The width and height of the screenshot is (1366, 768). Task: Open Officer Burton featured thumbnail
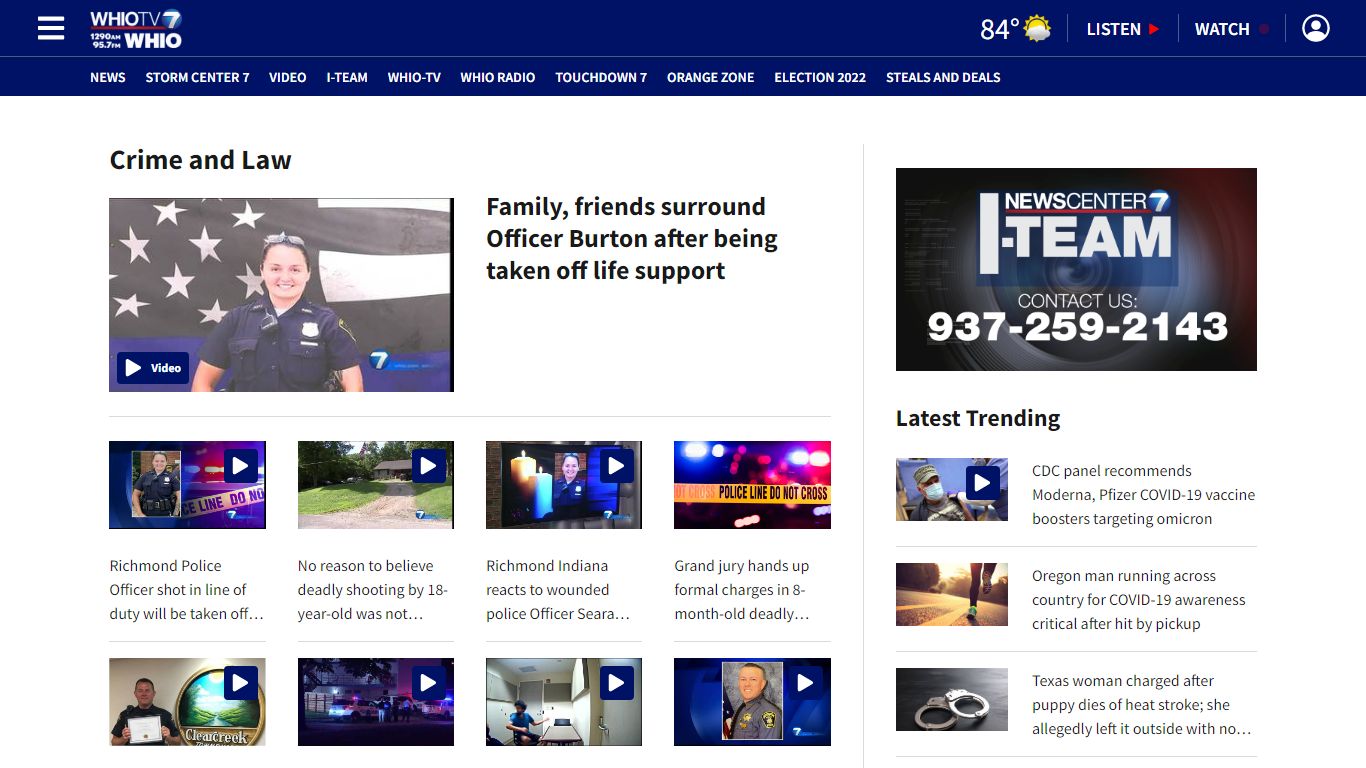(x=281, y=295)
